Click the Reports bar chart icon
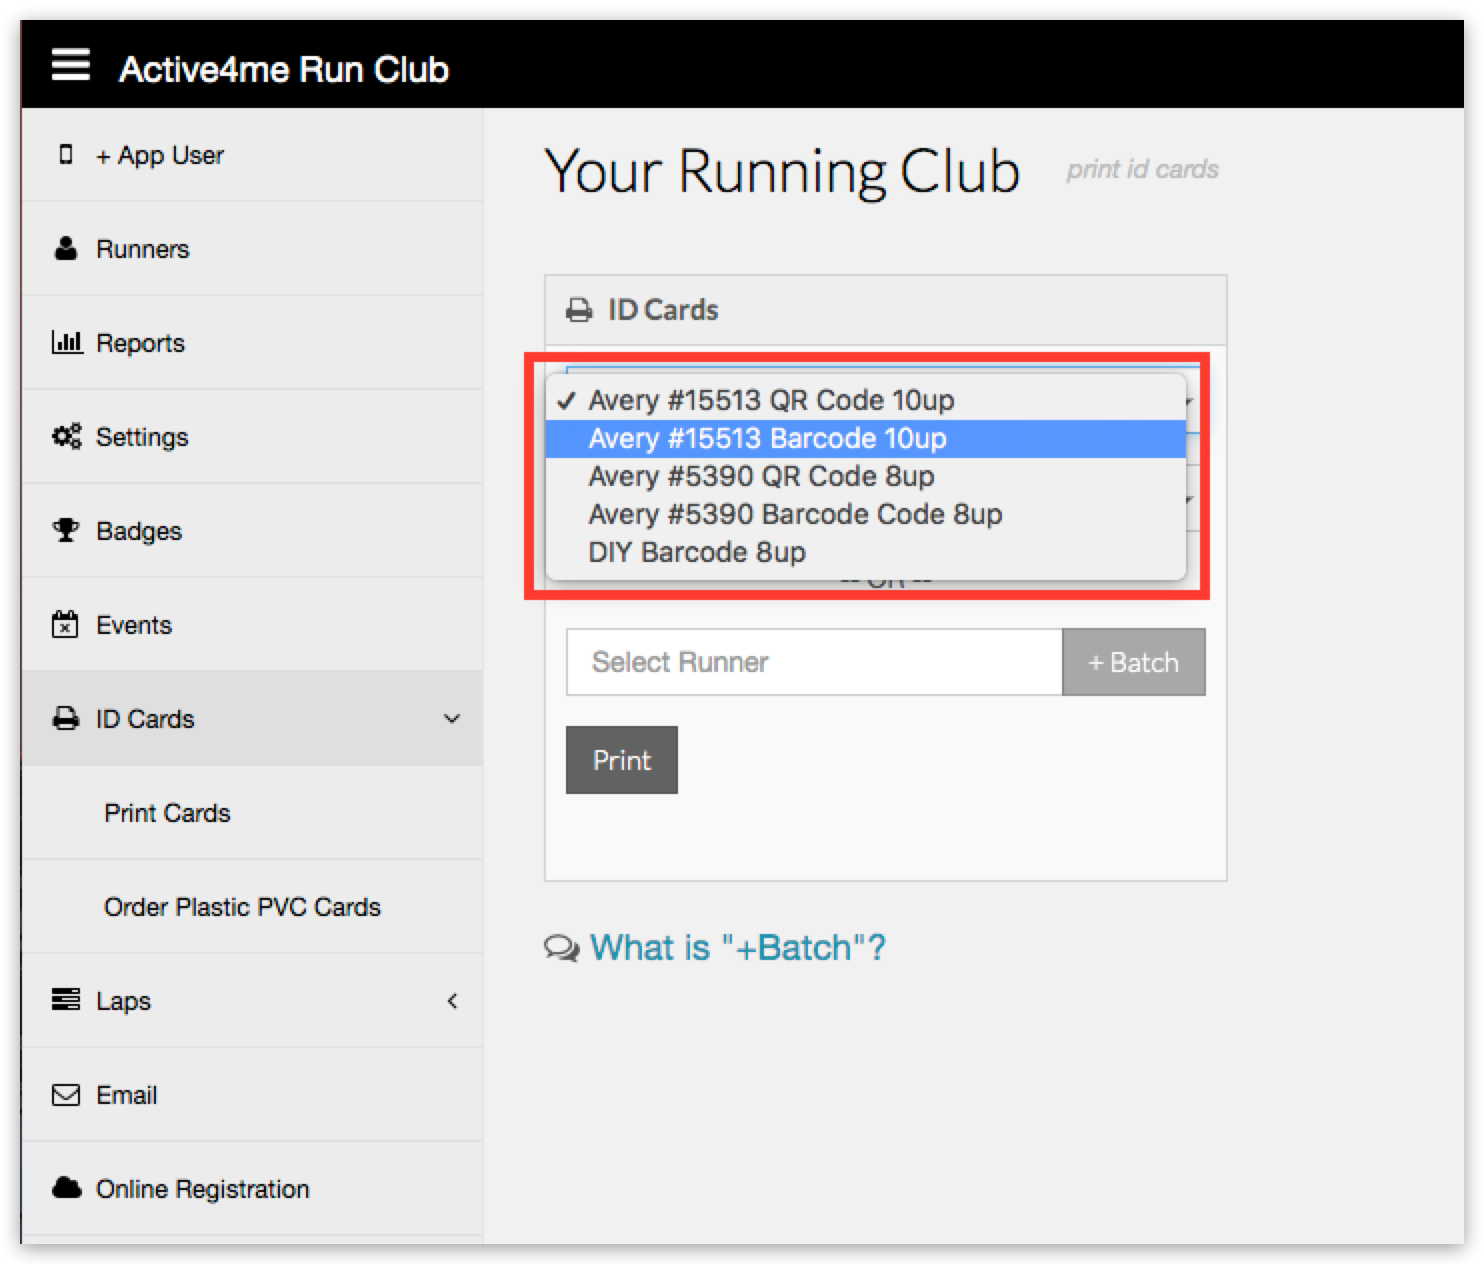The width and height of the screenshot is (1484, 1264). click(x=66, y=343)
